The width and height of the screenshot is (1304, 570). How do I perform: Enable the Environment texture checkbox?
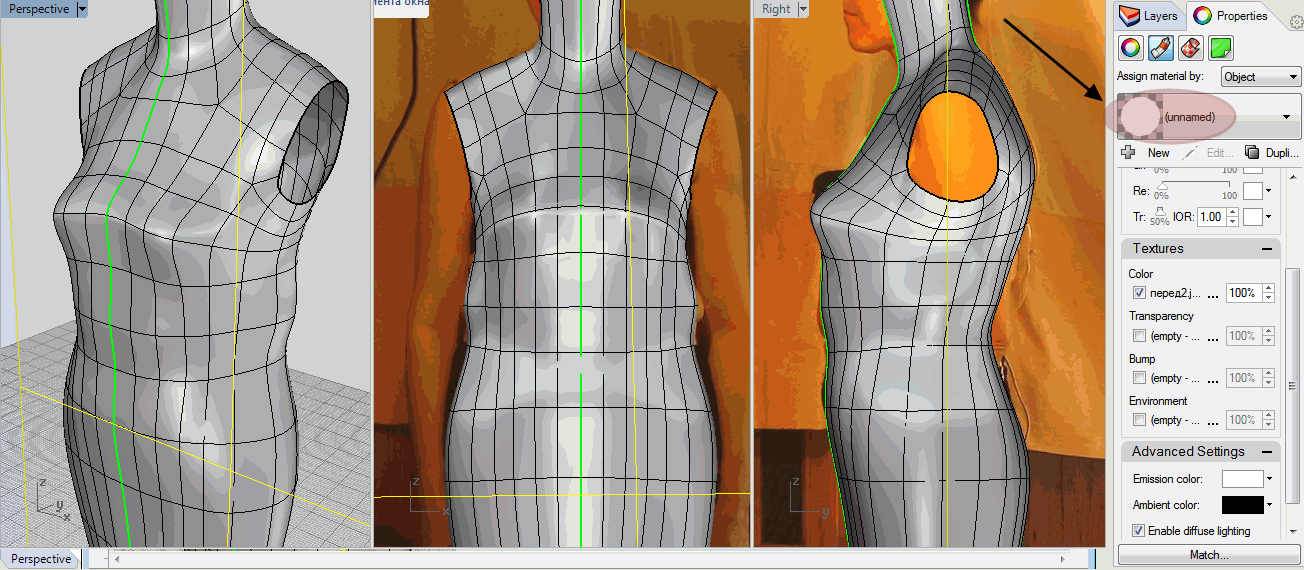[x=1139, y=420]
